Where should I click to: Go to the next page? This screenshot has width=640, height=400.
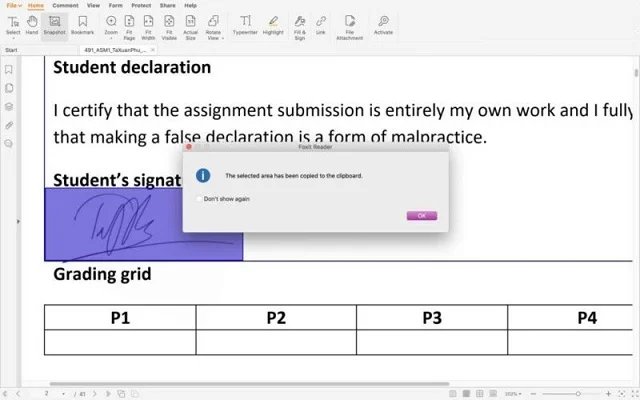pyautogui.click(x=94, y=394)
